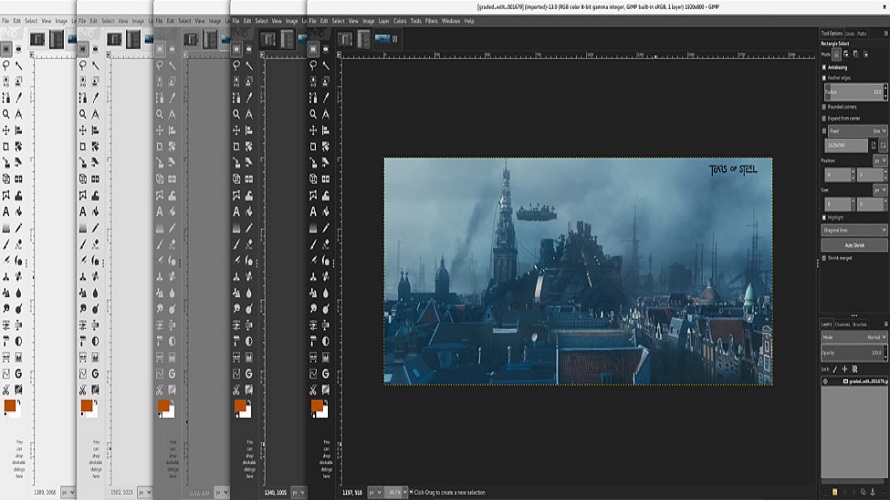
Task: Open the Filters menu in the main window
Action: [431, 20]
